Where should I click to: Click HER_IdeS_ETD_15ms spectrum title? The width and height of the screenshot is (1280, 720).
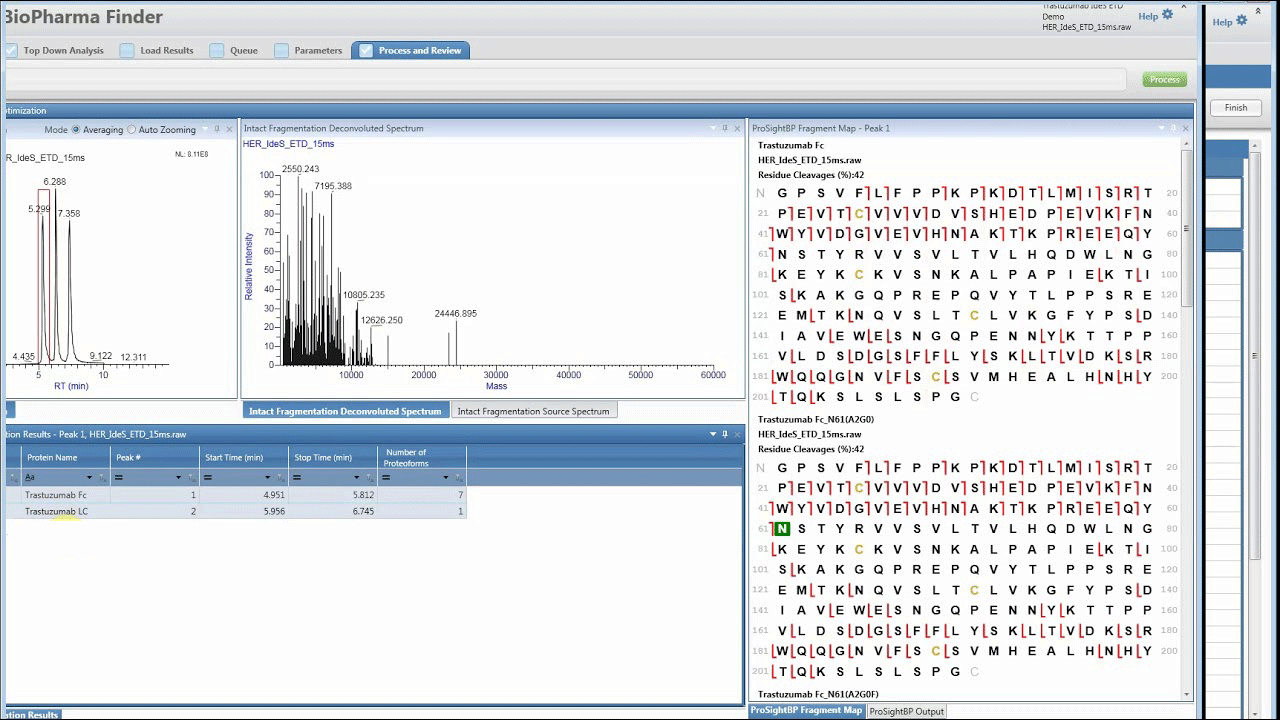click(x=289, y=144)
